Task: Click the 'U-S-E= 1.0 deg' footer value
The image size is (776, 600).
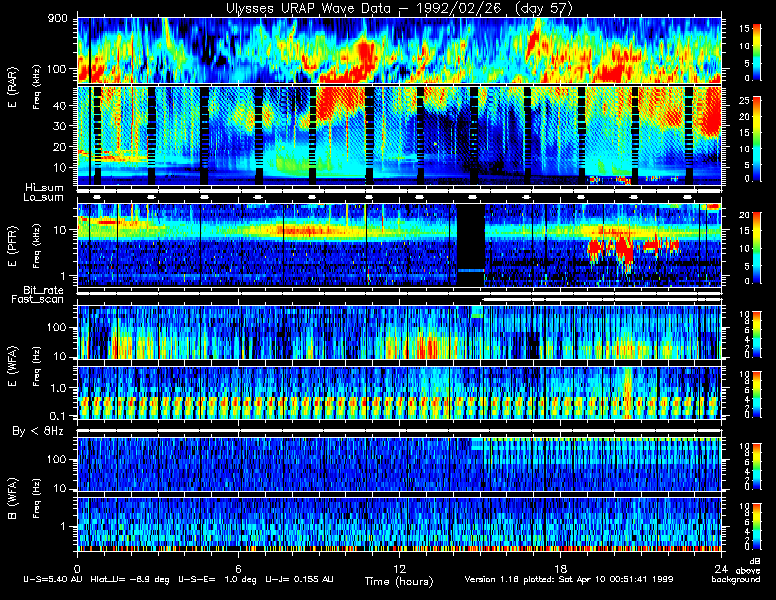Action: [x=217, y=579]
